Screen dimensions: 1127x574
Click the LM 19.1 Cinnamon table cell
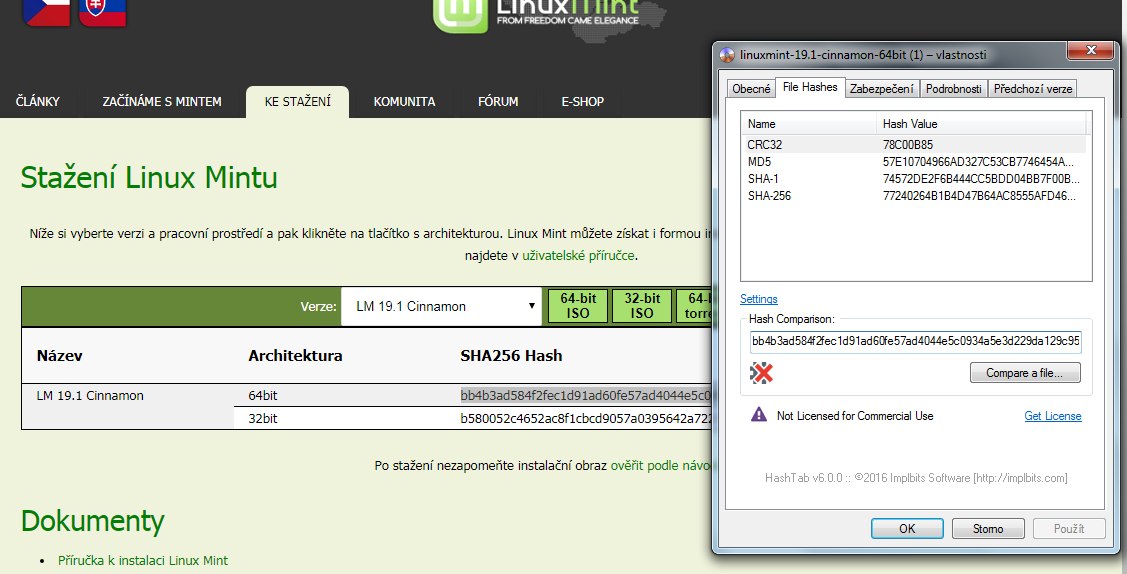(x=90, y=396)
